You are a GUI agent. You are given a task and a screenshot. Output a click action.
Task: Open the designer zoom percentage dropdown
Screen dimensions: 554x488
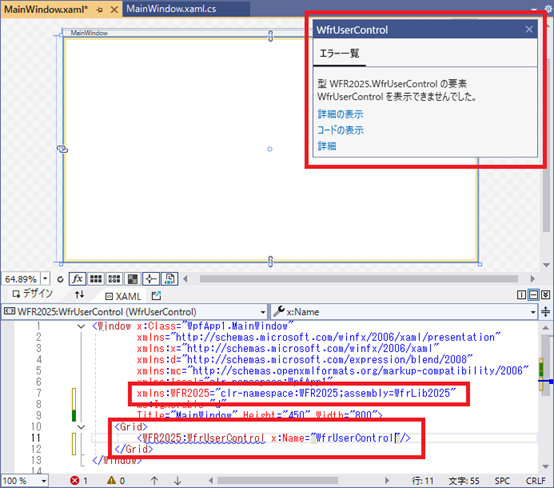[45, 279]
